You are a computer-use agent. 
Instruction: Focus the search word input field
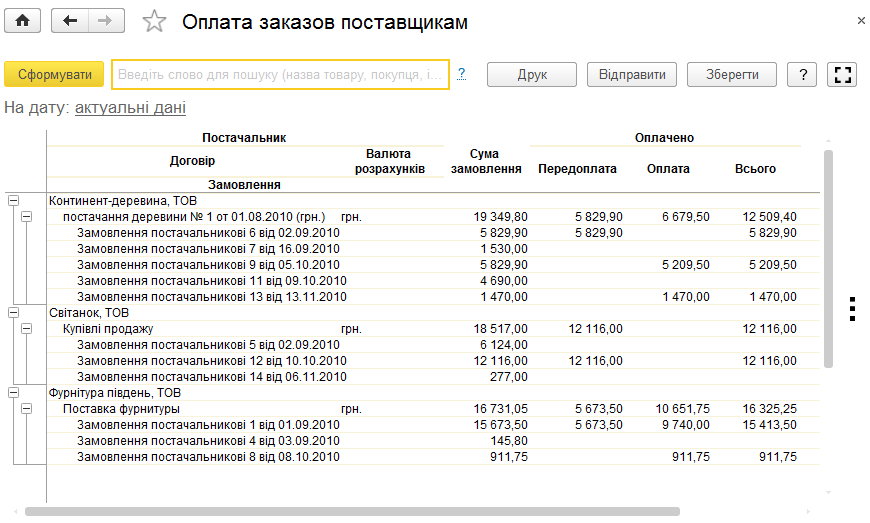(x=280, y=74)
